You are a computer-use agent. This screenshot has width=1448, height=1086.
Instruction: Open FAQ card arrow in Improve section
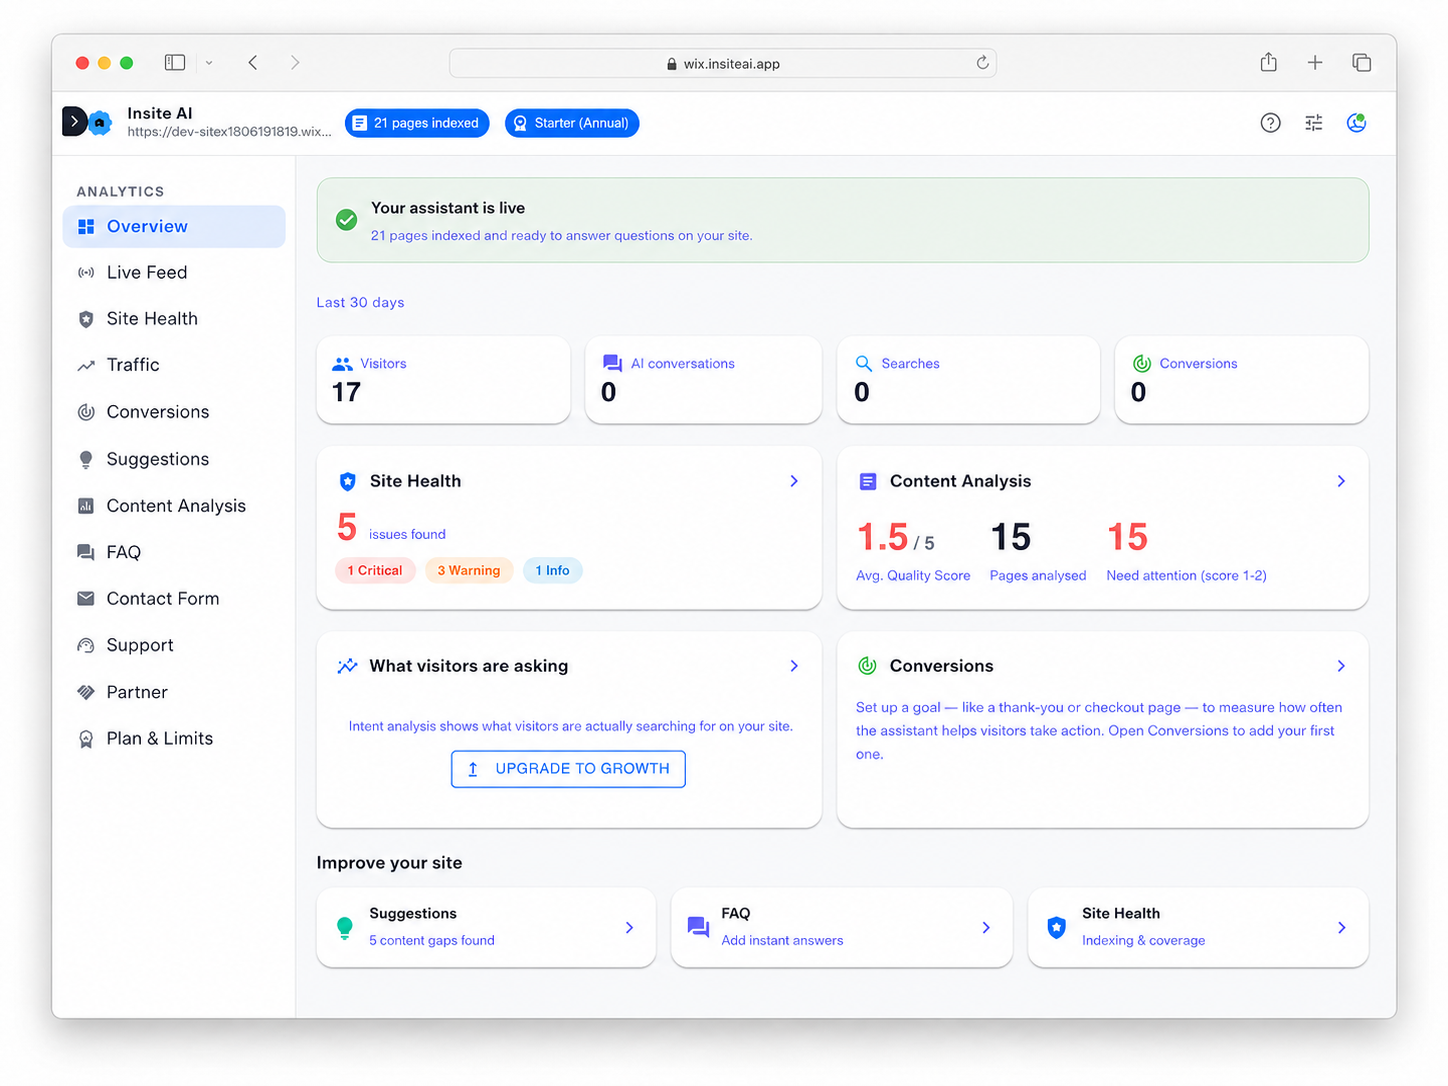coord(986,928)
